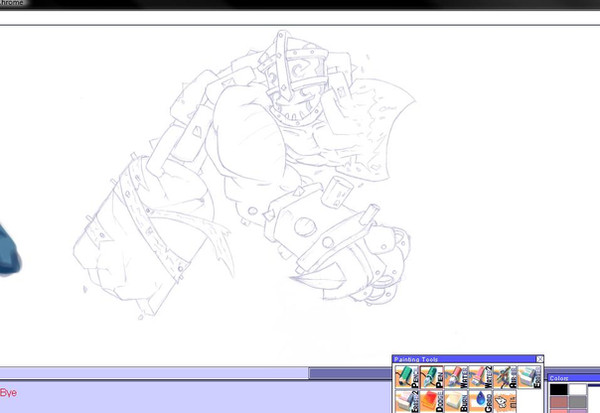Close the Painting Tools panel
Image resolution: width=600 pixels, height=413 pixels.
[x=539, y=359]
